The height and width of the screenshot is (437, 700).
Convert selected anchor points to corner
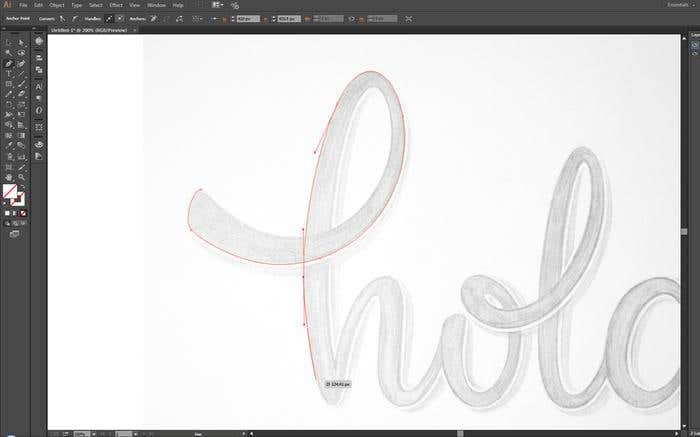pos(62,19)
